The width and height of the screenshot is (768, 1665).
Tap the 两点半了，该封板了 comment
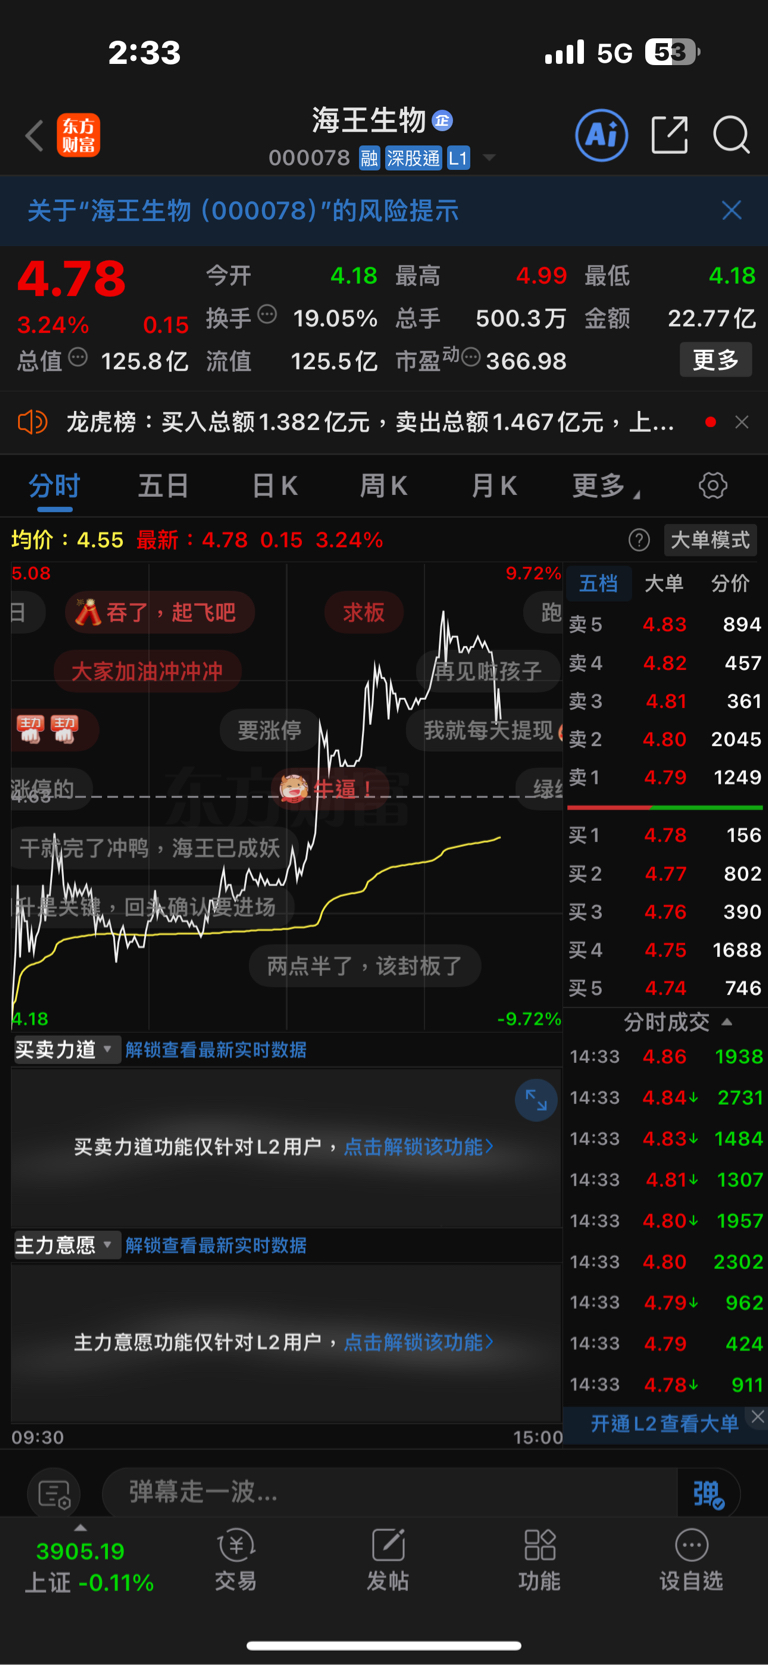pyautogui.click(x=365, y=966)
